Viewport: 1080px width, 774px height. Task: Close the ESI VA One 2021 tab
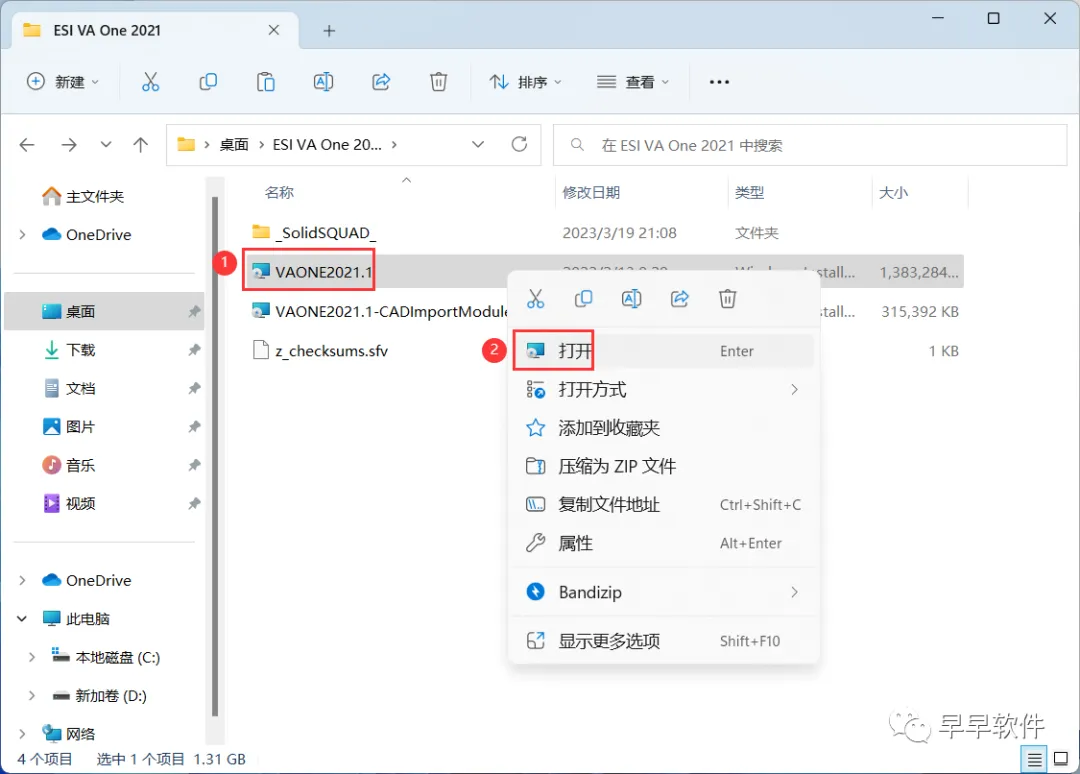click(x=273, y=30)
